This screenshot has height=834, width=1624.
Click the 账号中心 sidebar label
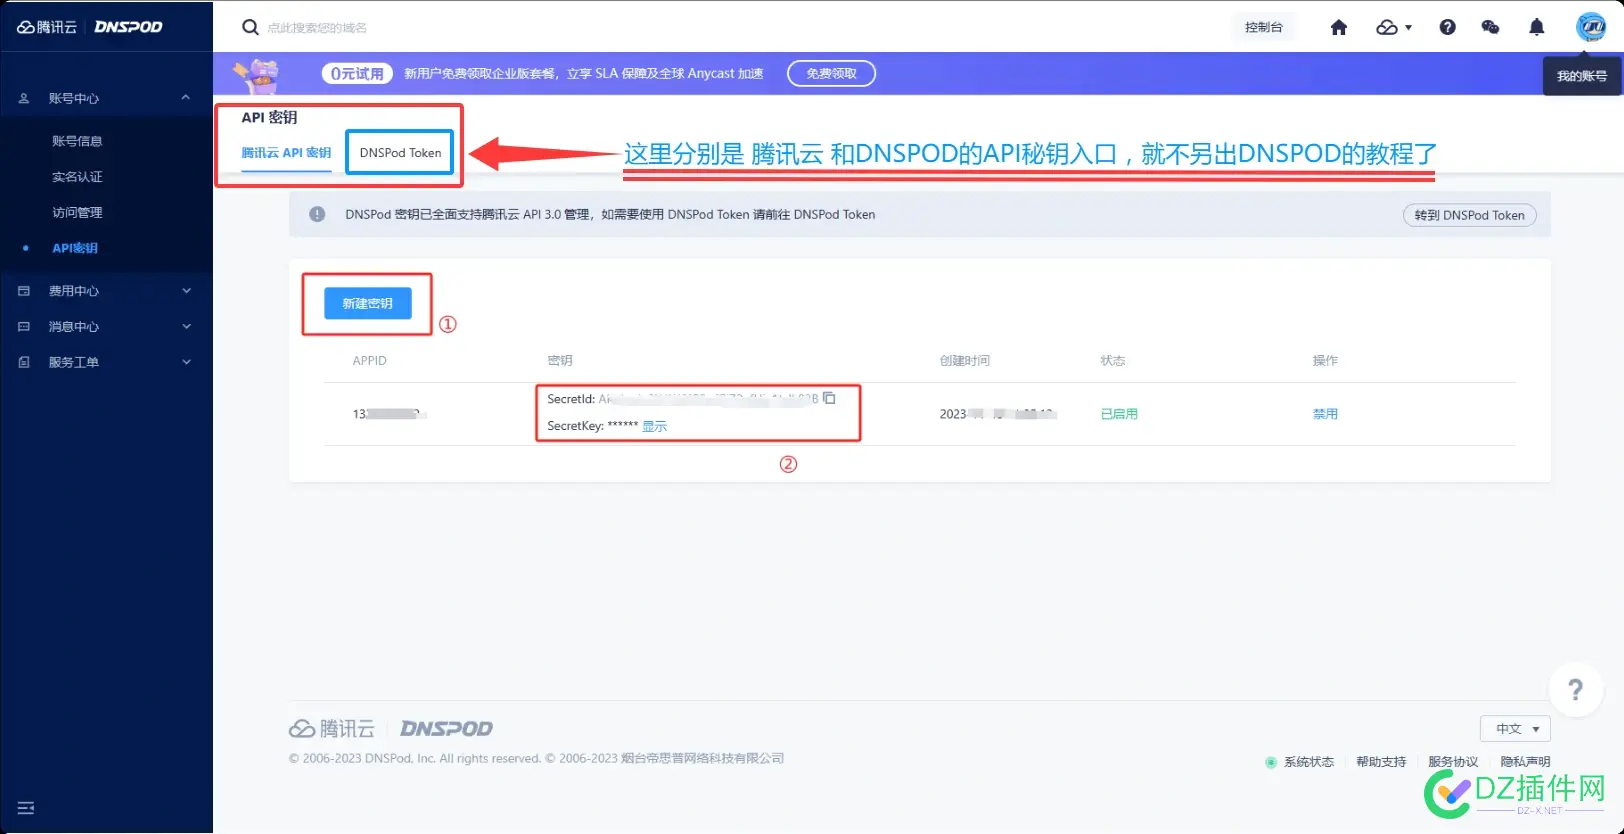click(74, 99)
